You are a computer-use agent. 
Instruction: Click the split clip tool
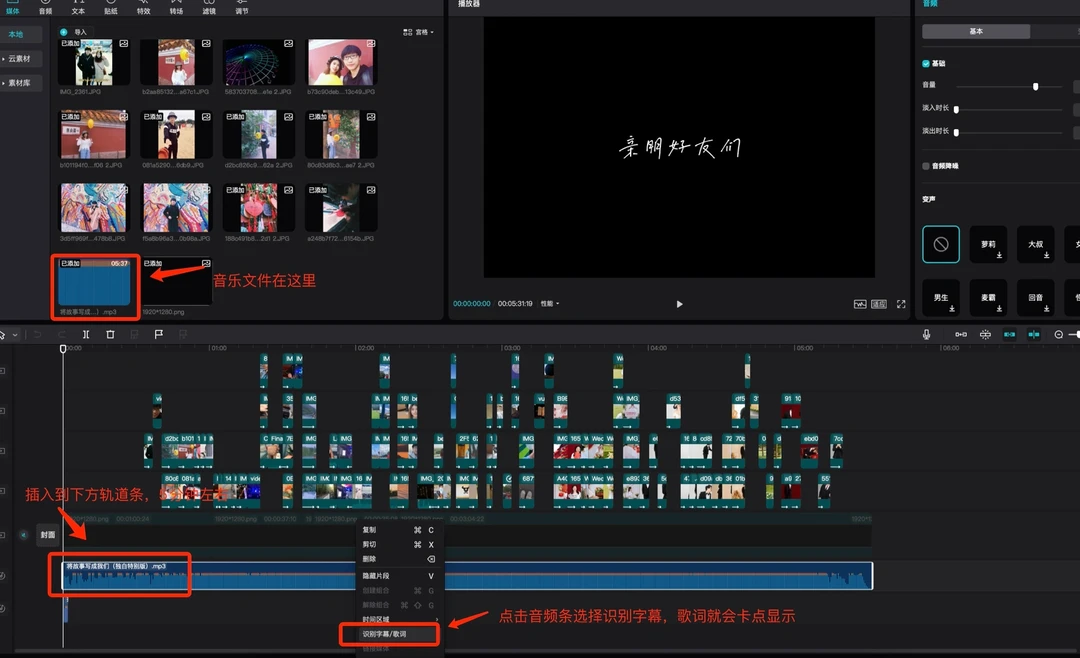86,334
